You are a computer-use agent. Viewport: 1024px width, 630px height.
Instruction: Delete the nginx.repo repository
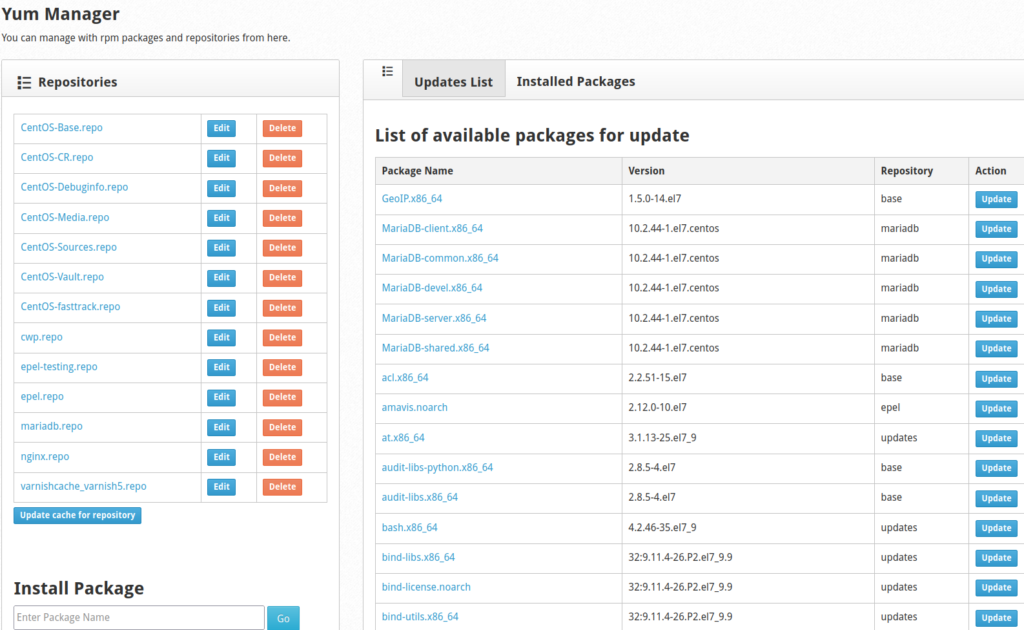point(282,457)
